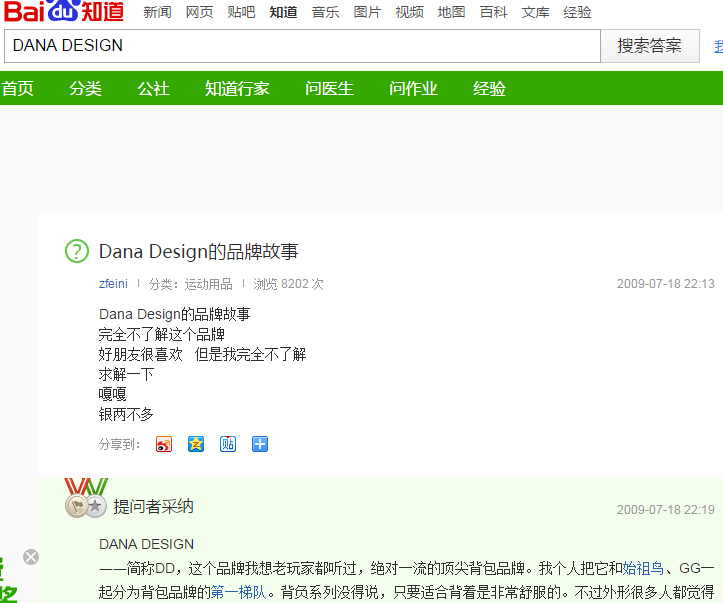The width and height of the screenshot is (723, 603).
Task: Close the floating ad with X icon
Action: (x=31, y=557)
